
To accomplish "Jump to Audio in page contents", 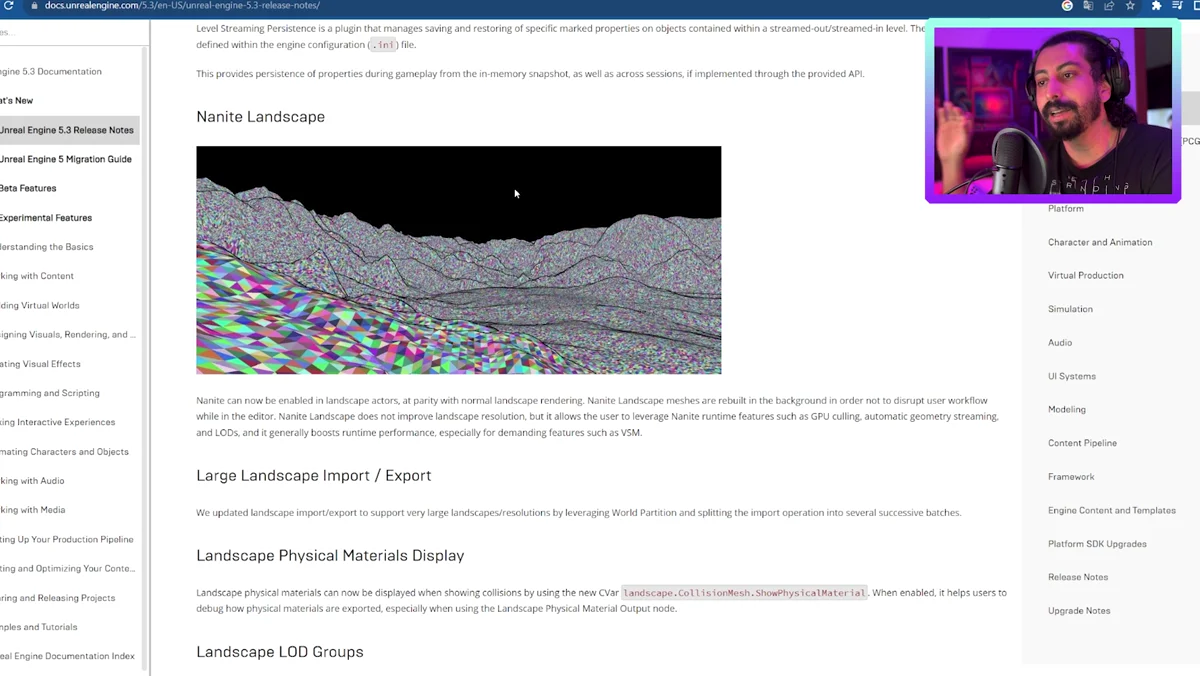I will (1060, 343).
